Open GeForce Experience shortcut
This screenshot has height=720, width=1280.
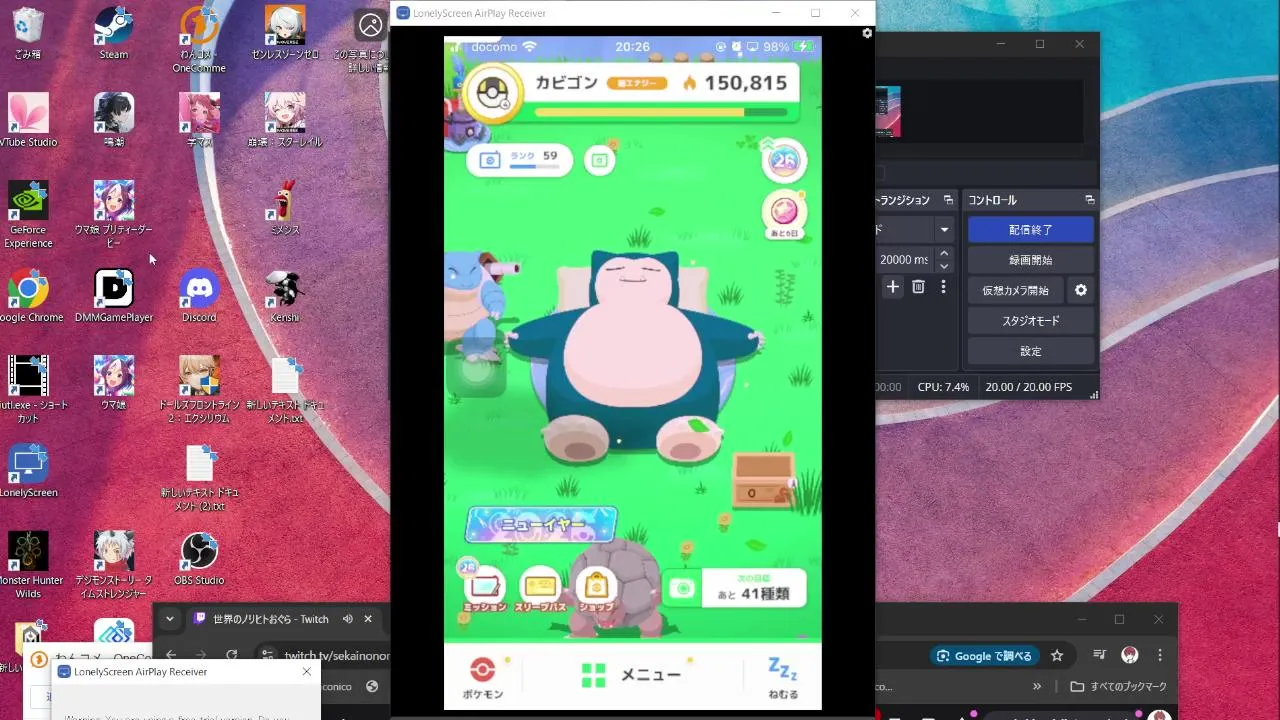tap(28, 214)
